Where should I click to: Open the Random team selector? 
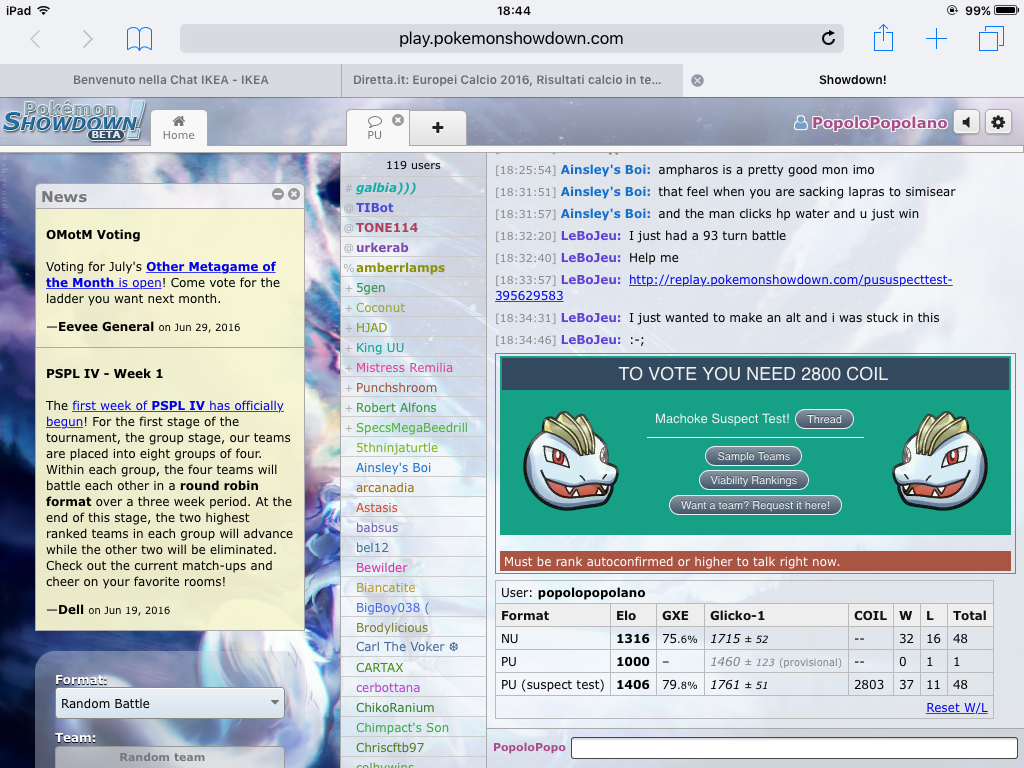[169, 757]
